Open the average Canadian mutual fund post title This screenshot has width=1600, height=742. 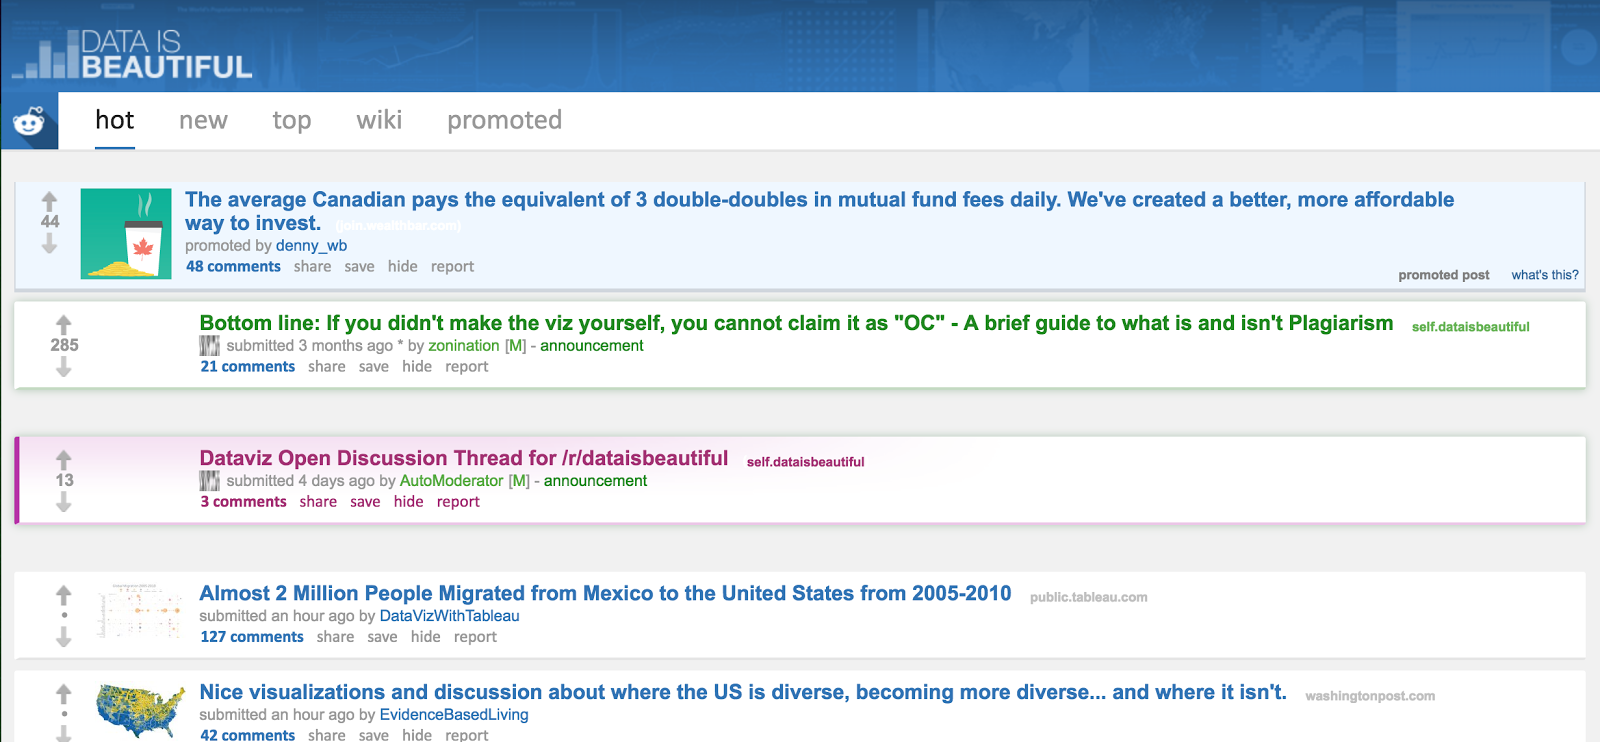pyautogui.click(x=819, y=211)
